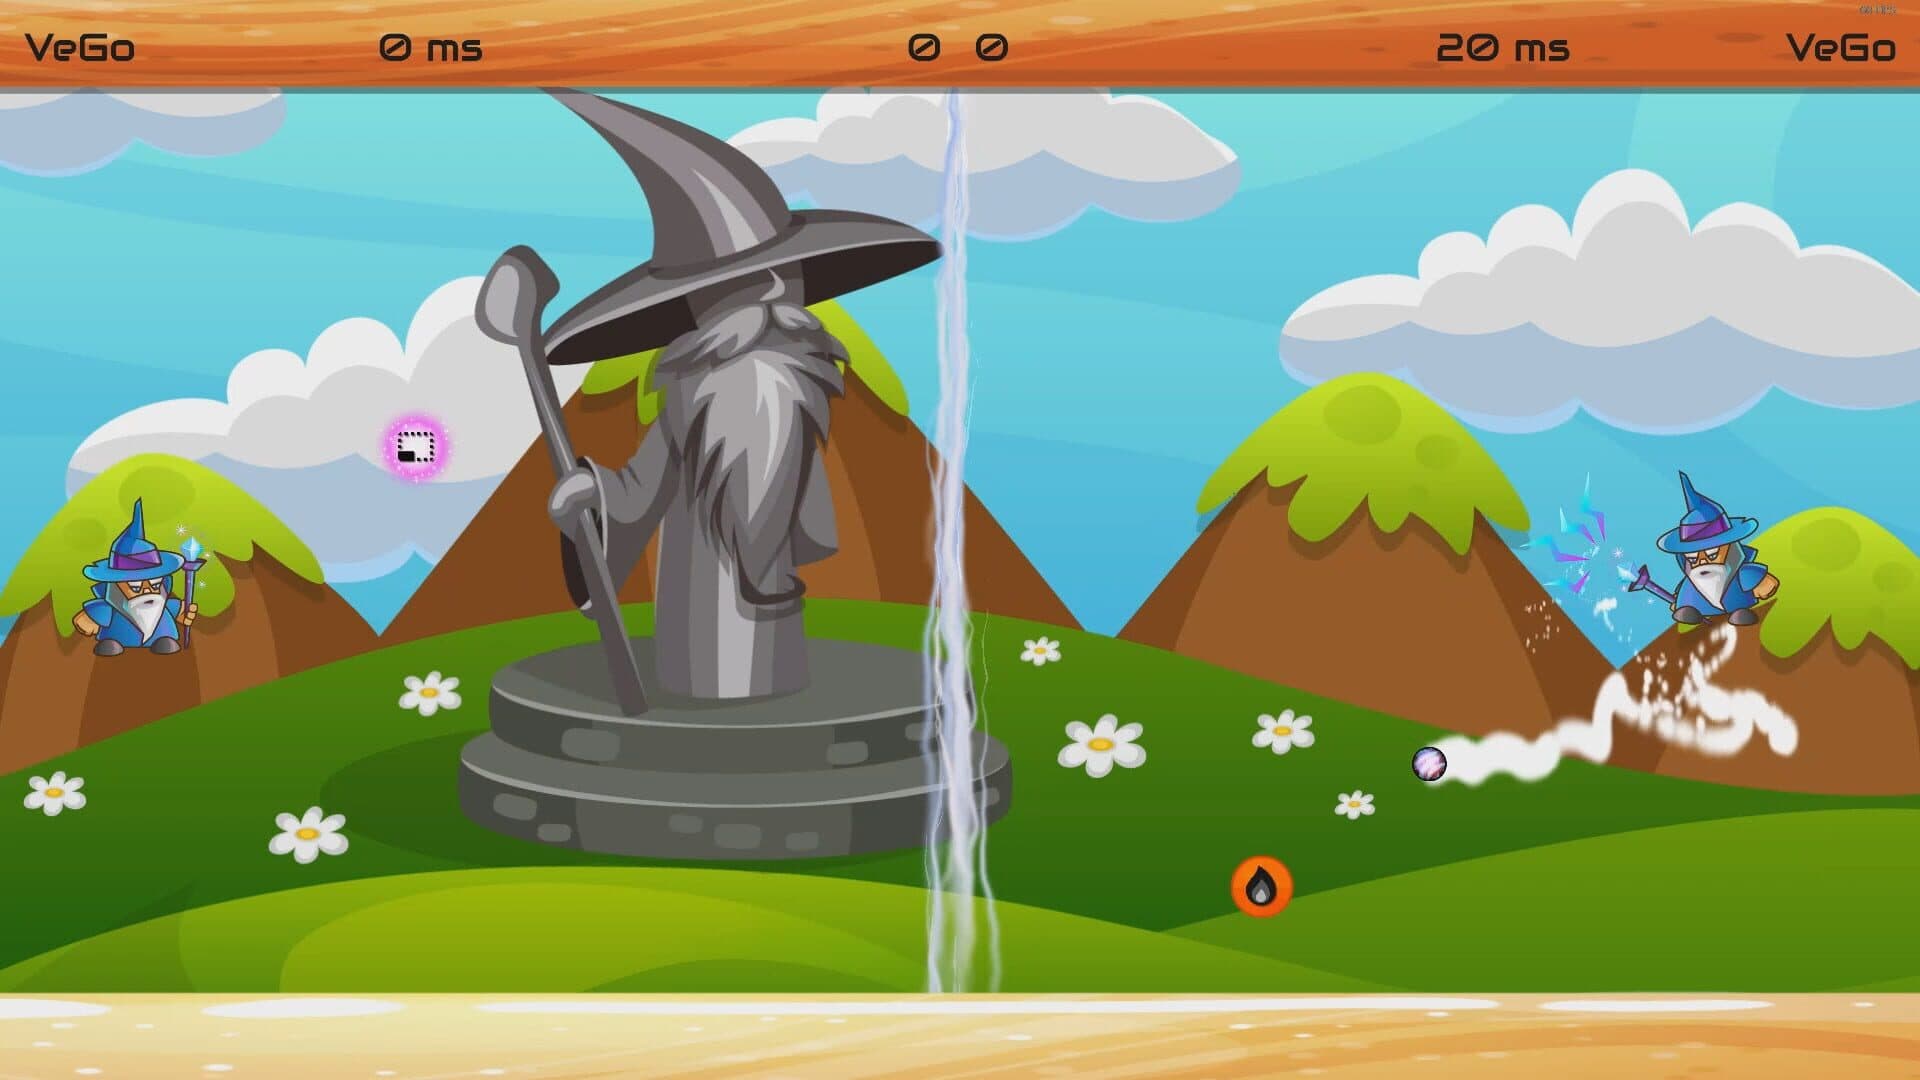1920x1080 pixels.
Task: Click the left player name VeGo
Action: [x=80, y=47]
